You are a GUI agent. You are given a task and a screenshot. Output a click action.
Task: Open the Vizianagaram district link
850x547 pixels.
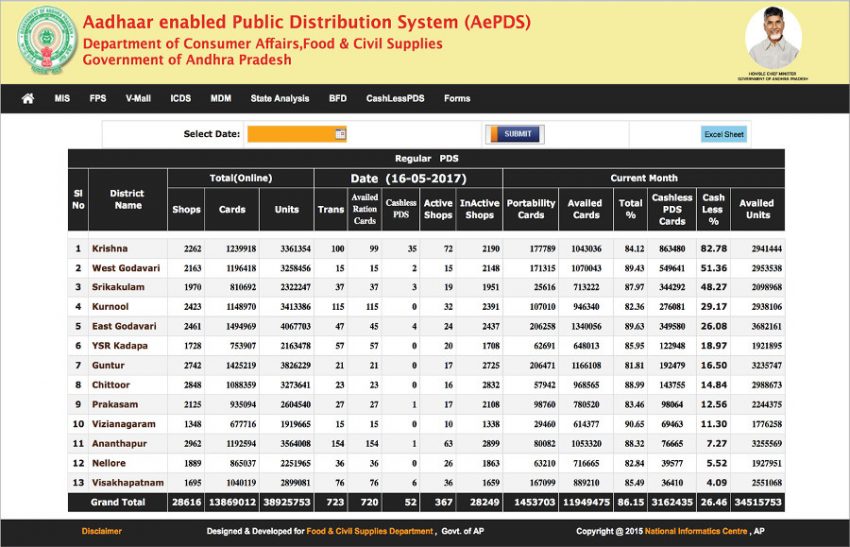coord(124,423)
